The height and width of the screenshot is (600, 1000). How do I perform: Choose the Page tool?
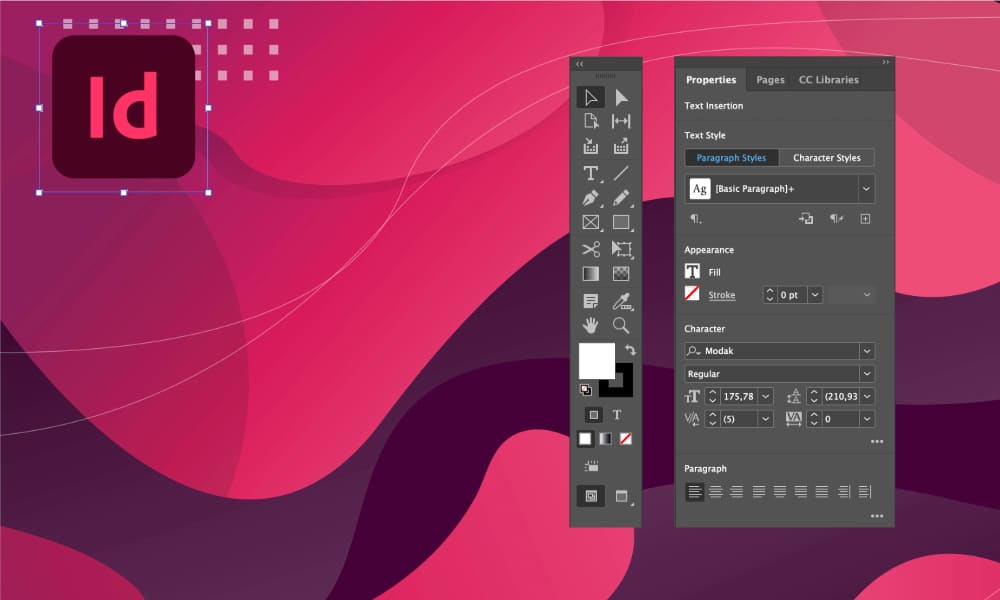pos(591,121)
